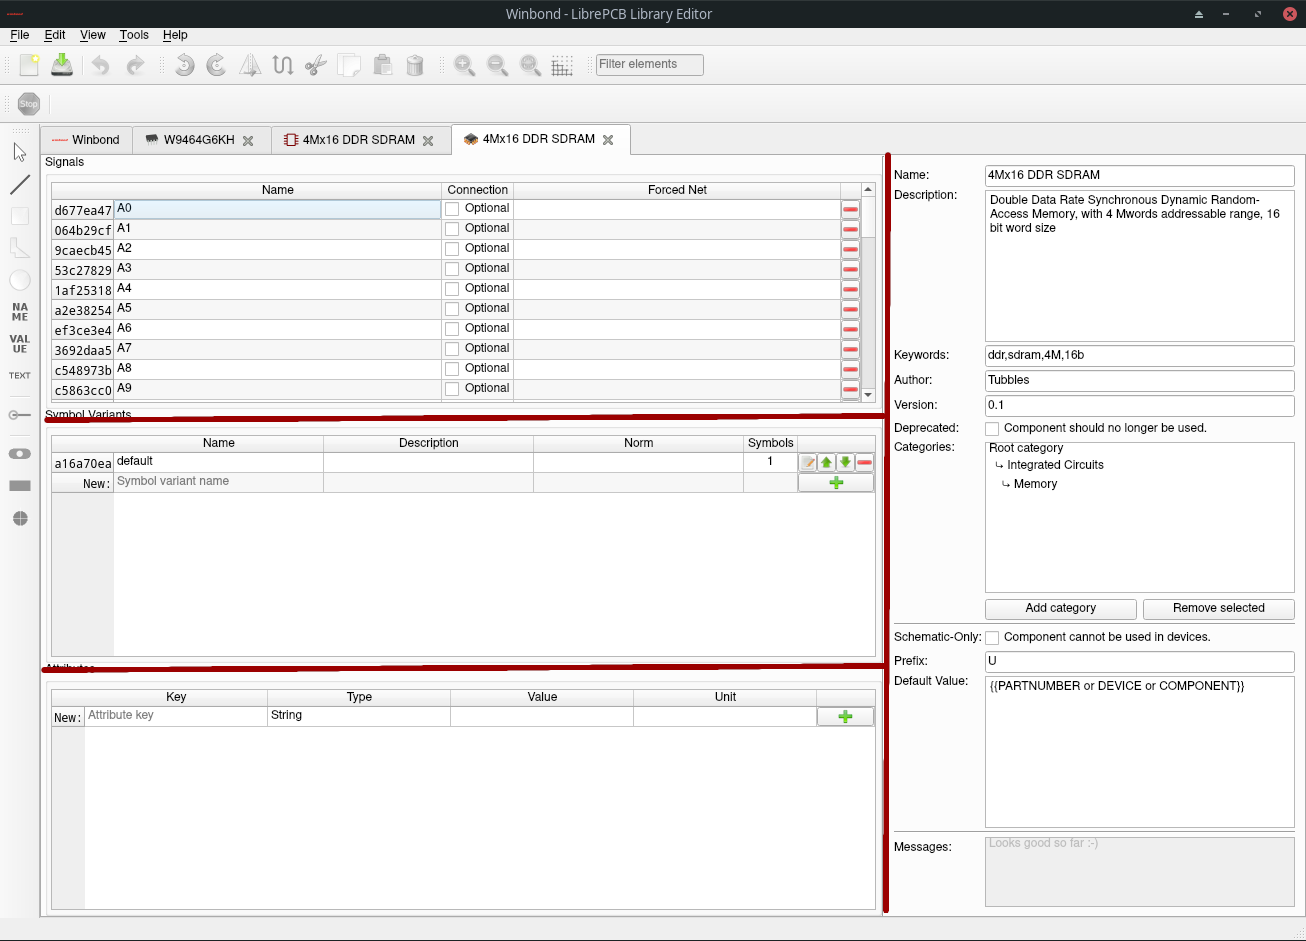The width and height of the screenshot is (1306, 941).
Task: Select the arrow Select tool
Action: pyautogui.click(x=20, y=152)
